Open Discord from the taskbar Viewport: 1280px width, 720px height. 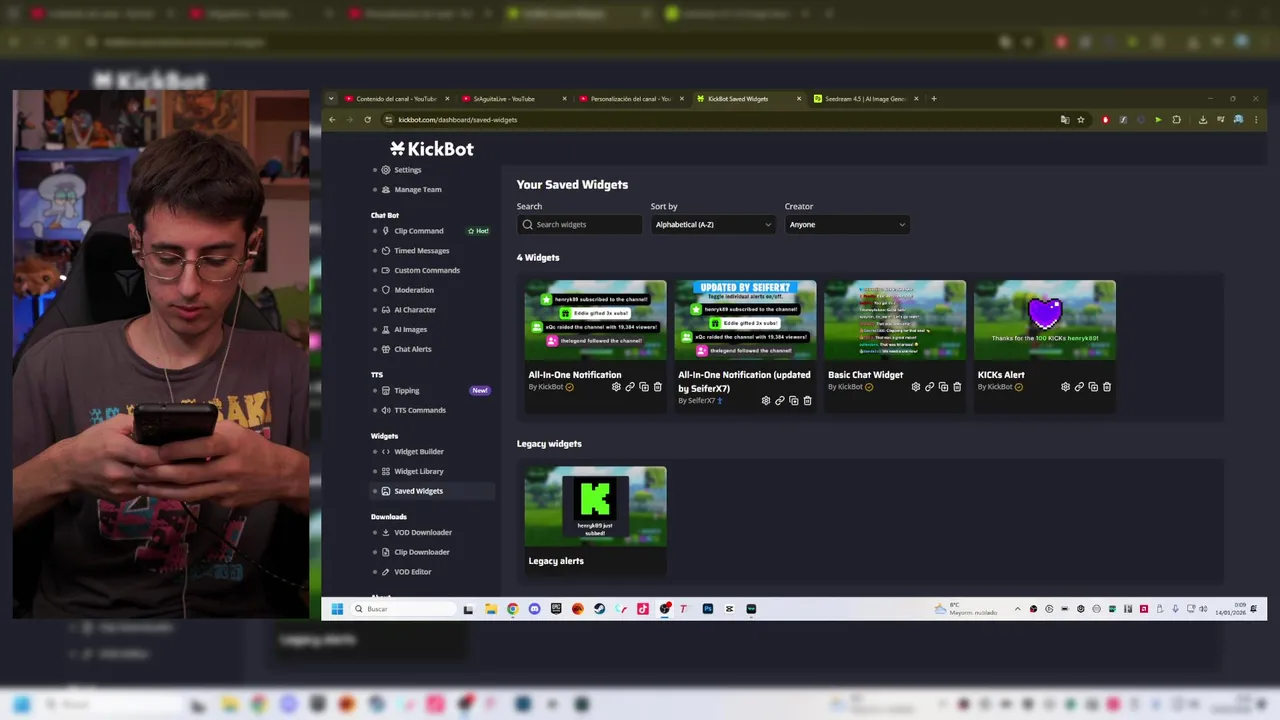(x=534, y=609)
